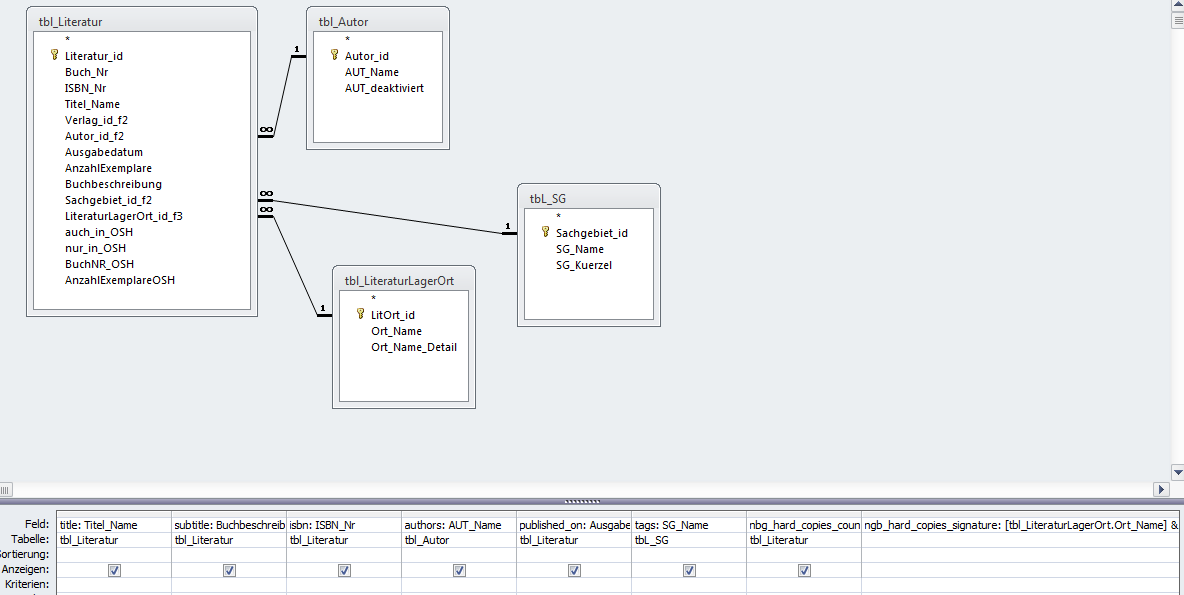The height and width of the screenshot is (595, 1184).
Task: Select the SG_Kuerzel field in tbL_SG
Action: pyautogui.click(x=585, y=265)
